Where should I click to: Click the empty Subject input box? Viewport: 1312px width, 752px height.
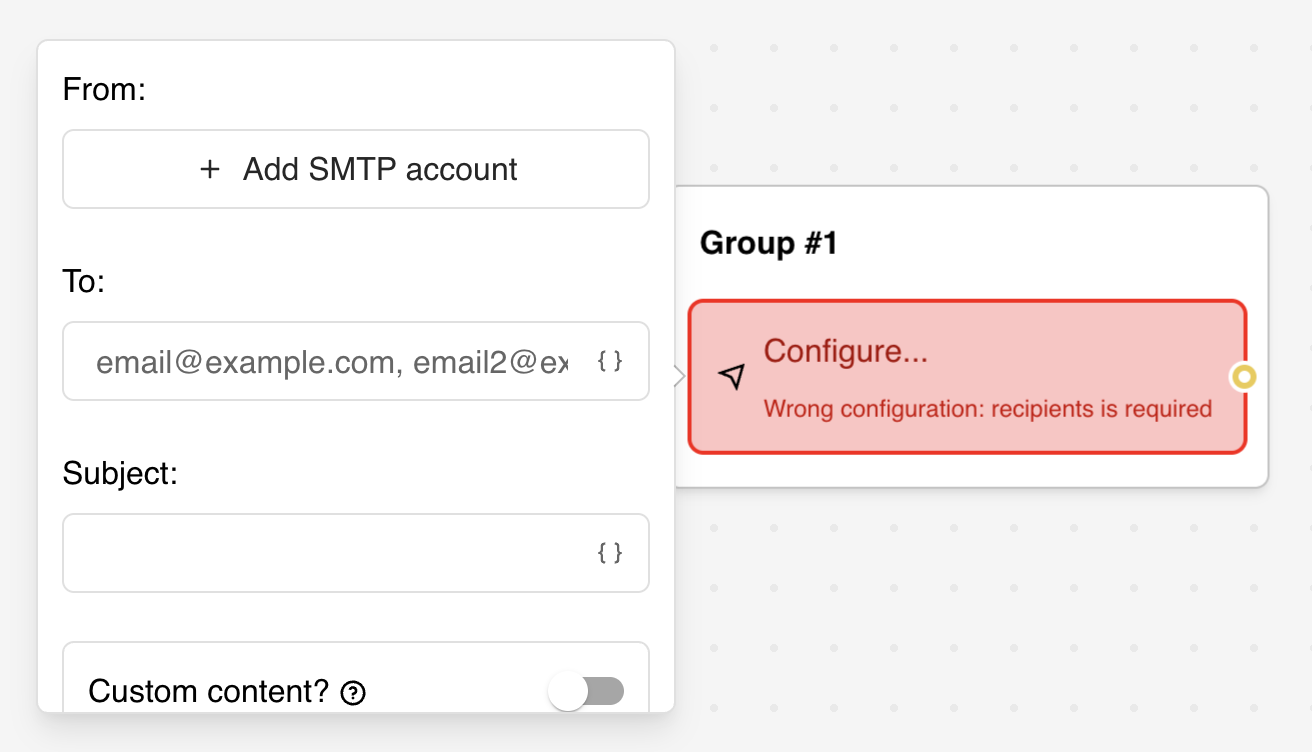[x=320, y=553]
